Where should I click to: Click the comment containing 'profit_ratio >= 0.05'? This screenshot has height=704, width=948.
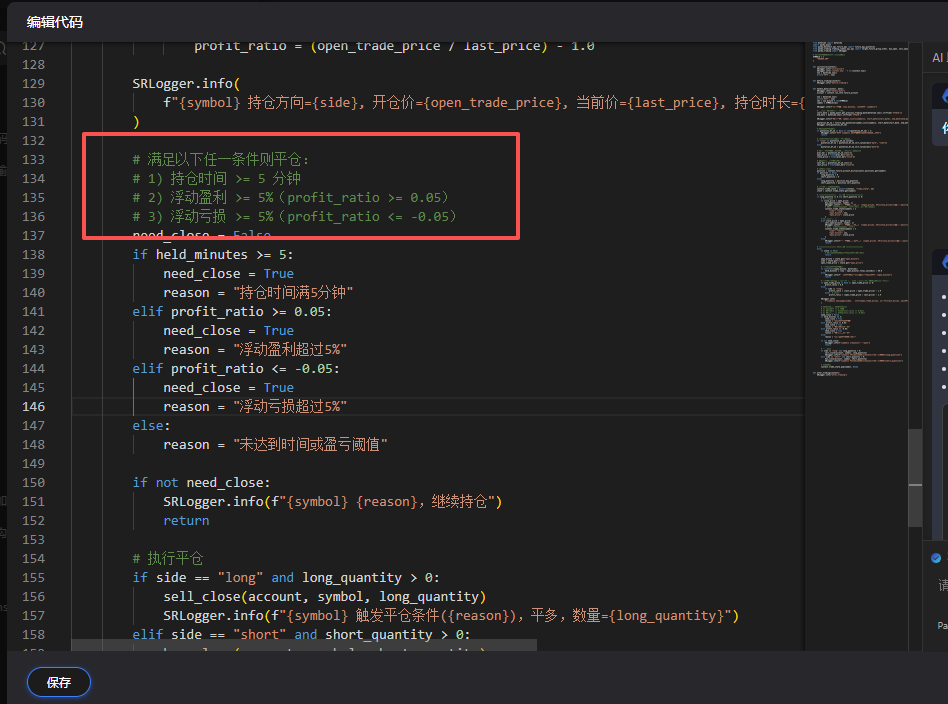[x=291, y=198]
